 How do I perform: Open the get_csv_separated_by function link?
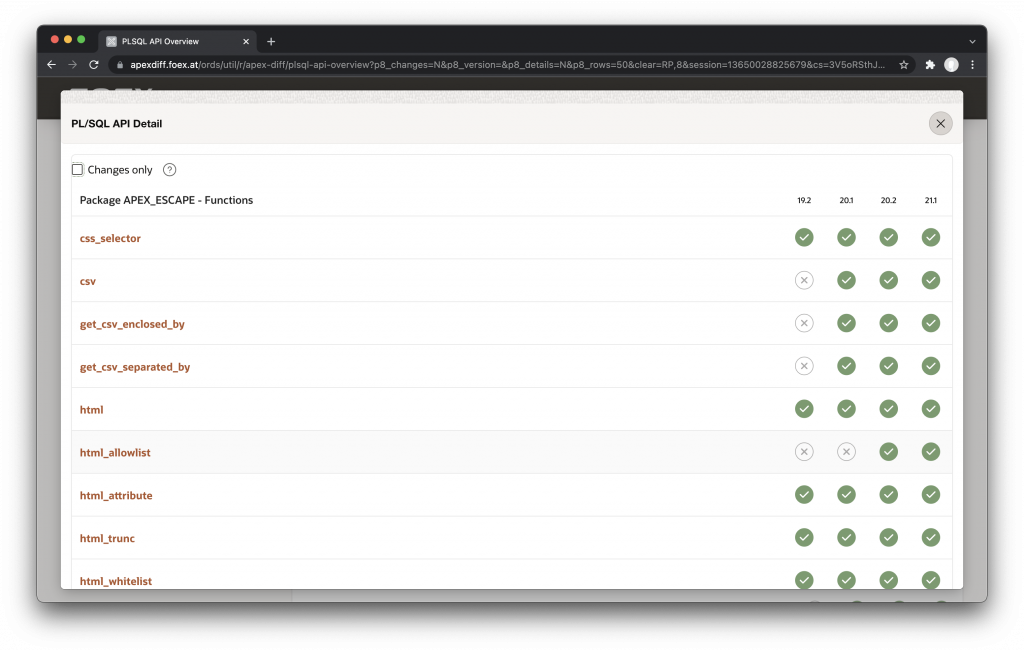tap(135, 367)
